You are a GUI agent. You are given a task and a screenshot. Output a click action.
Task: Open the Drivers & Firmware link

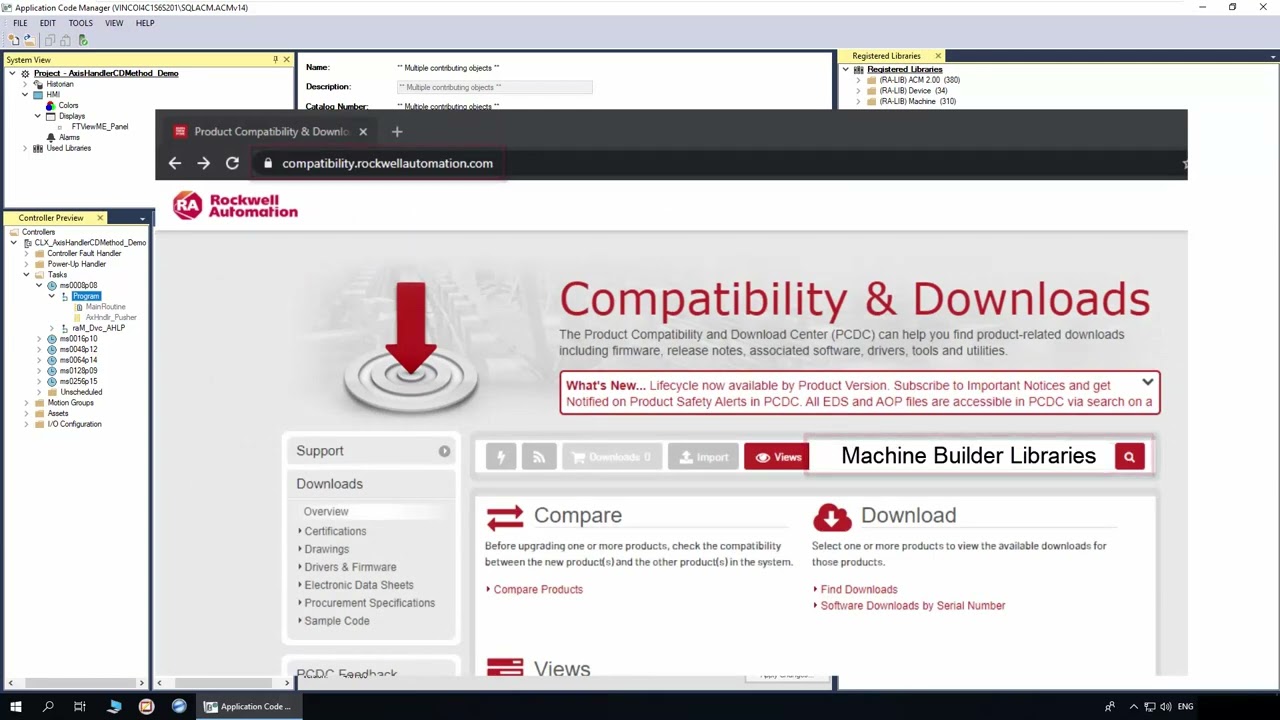[350, 567]
